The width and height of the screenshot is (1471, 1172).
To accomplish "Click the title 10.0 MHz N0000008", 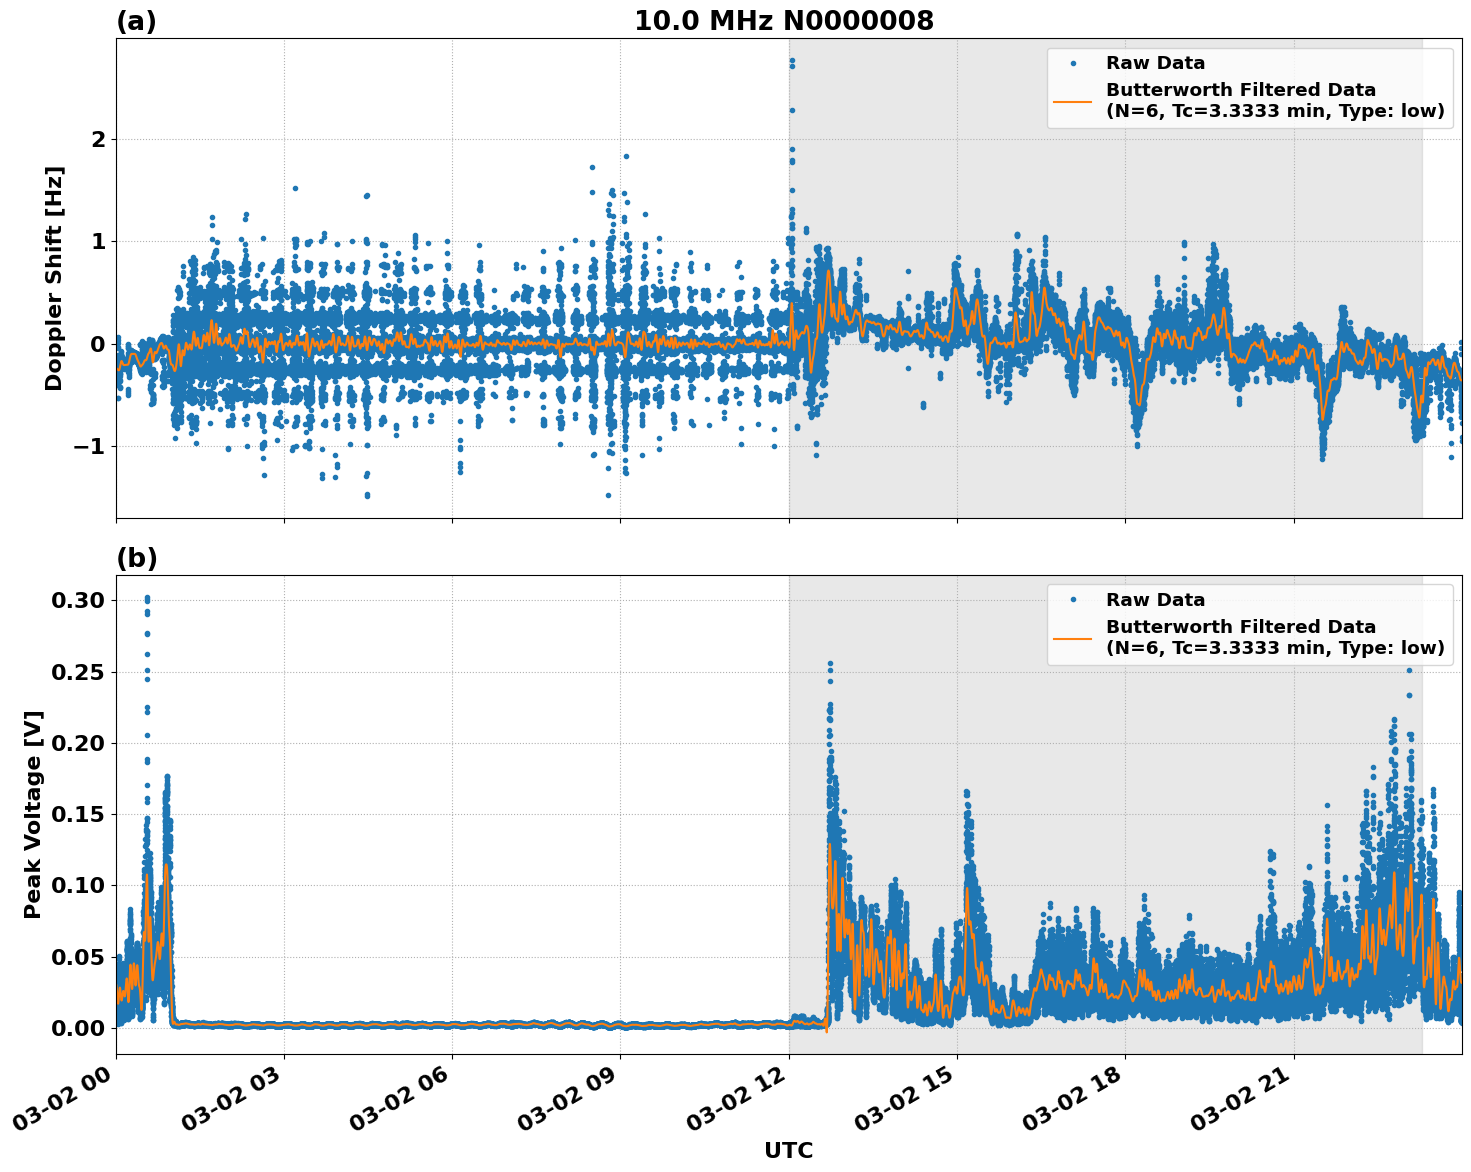I will tap(785, 18).
